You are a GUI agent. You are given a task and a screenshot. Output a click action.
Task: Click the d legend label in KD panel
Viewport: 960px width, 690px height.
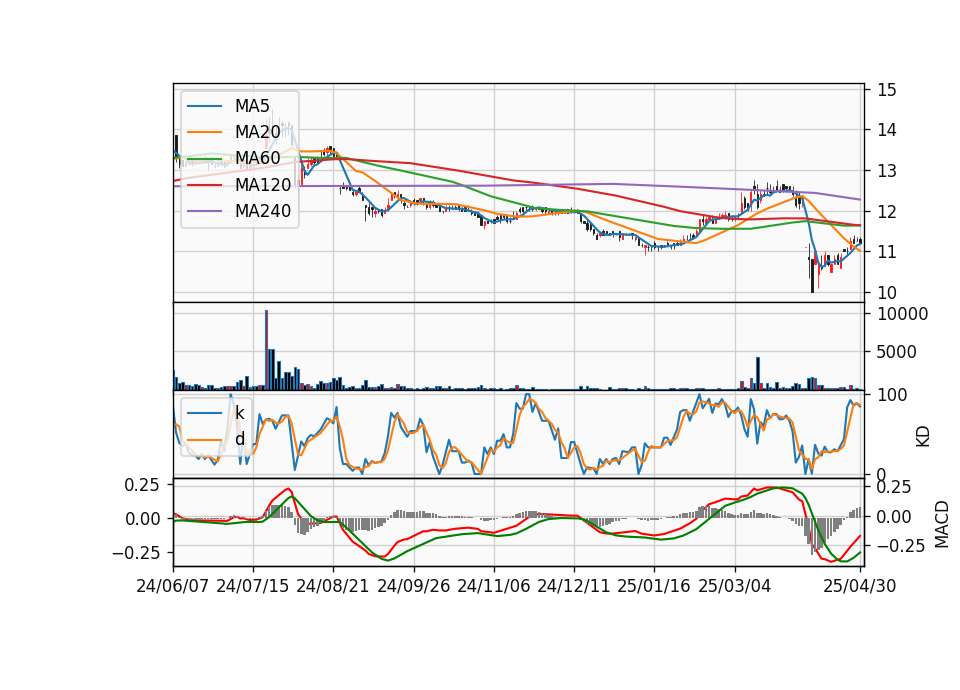pos(239,439)
